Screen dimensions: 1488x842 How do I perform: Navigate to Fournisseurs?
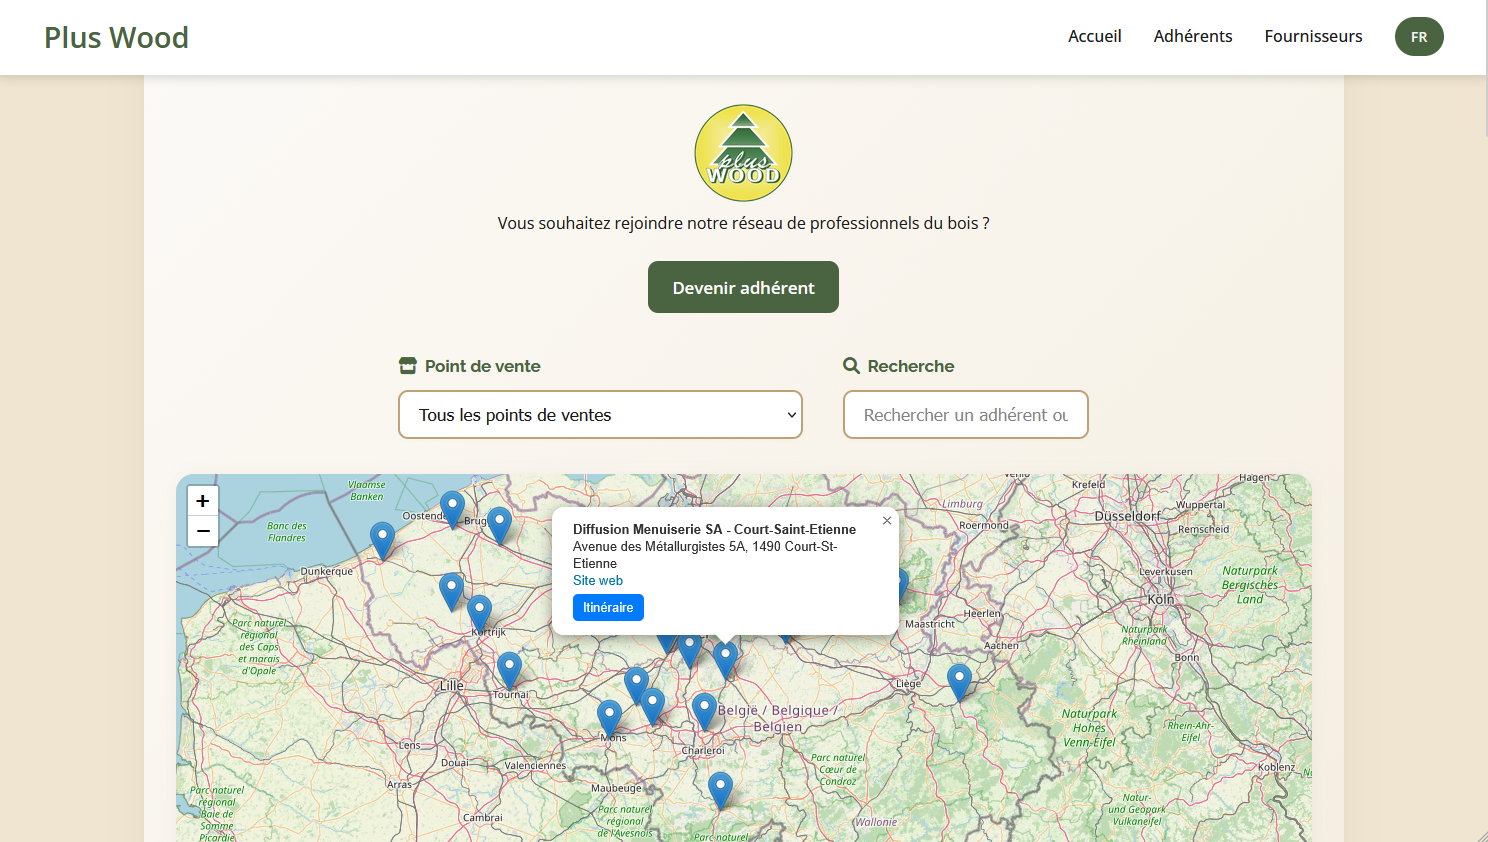(1312, 36)
